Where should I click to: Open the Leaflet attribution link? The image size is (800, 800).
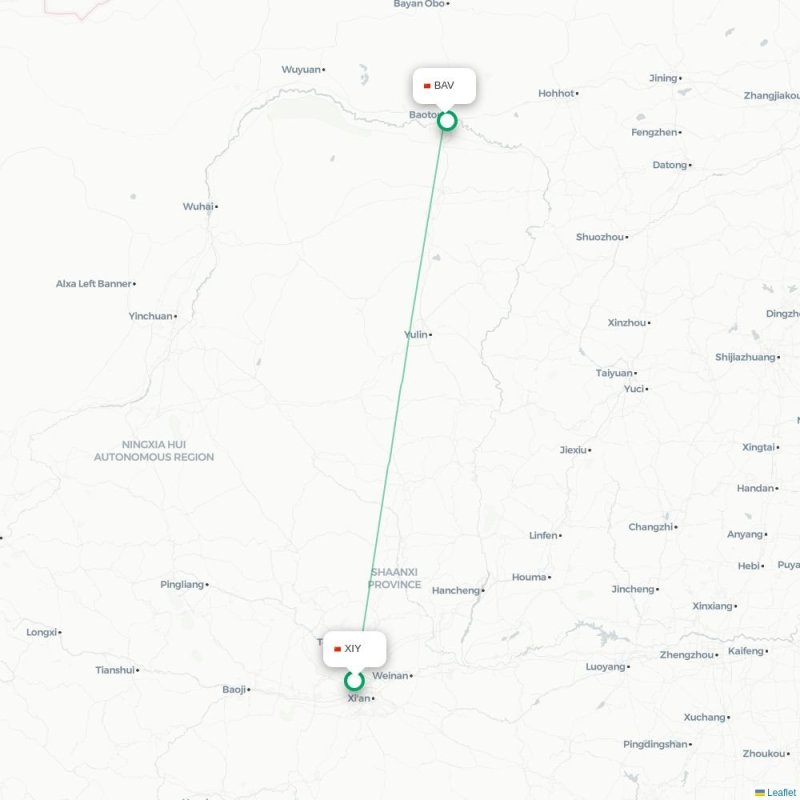[783, 792]
